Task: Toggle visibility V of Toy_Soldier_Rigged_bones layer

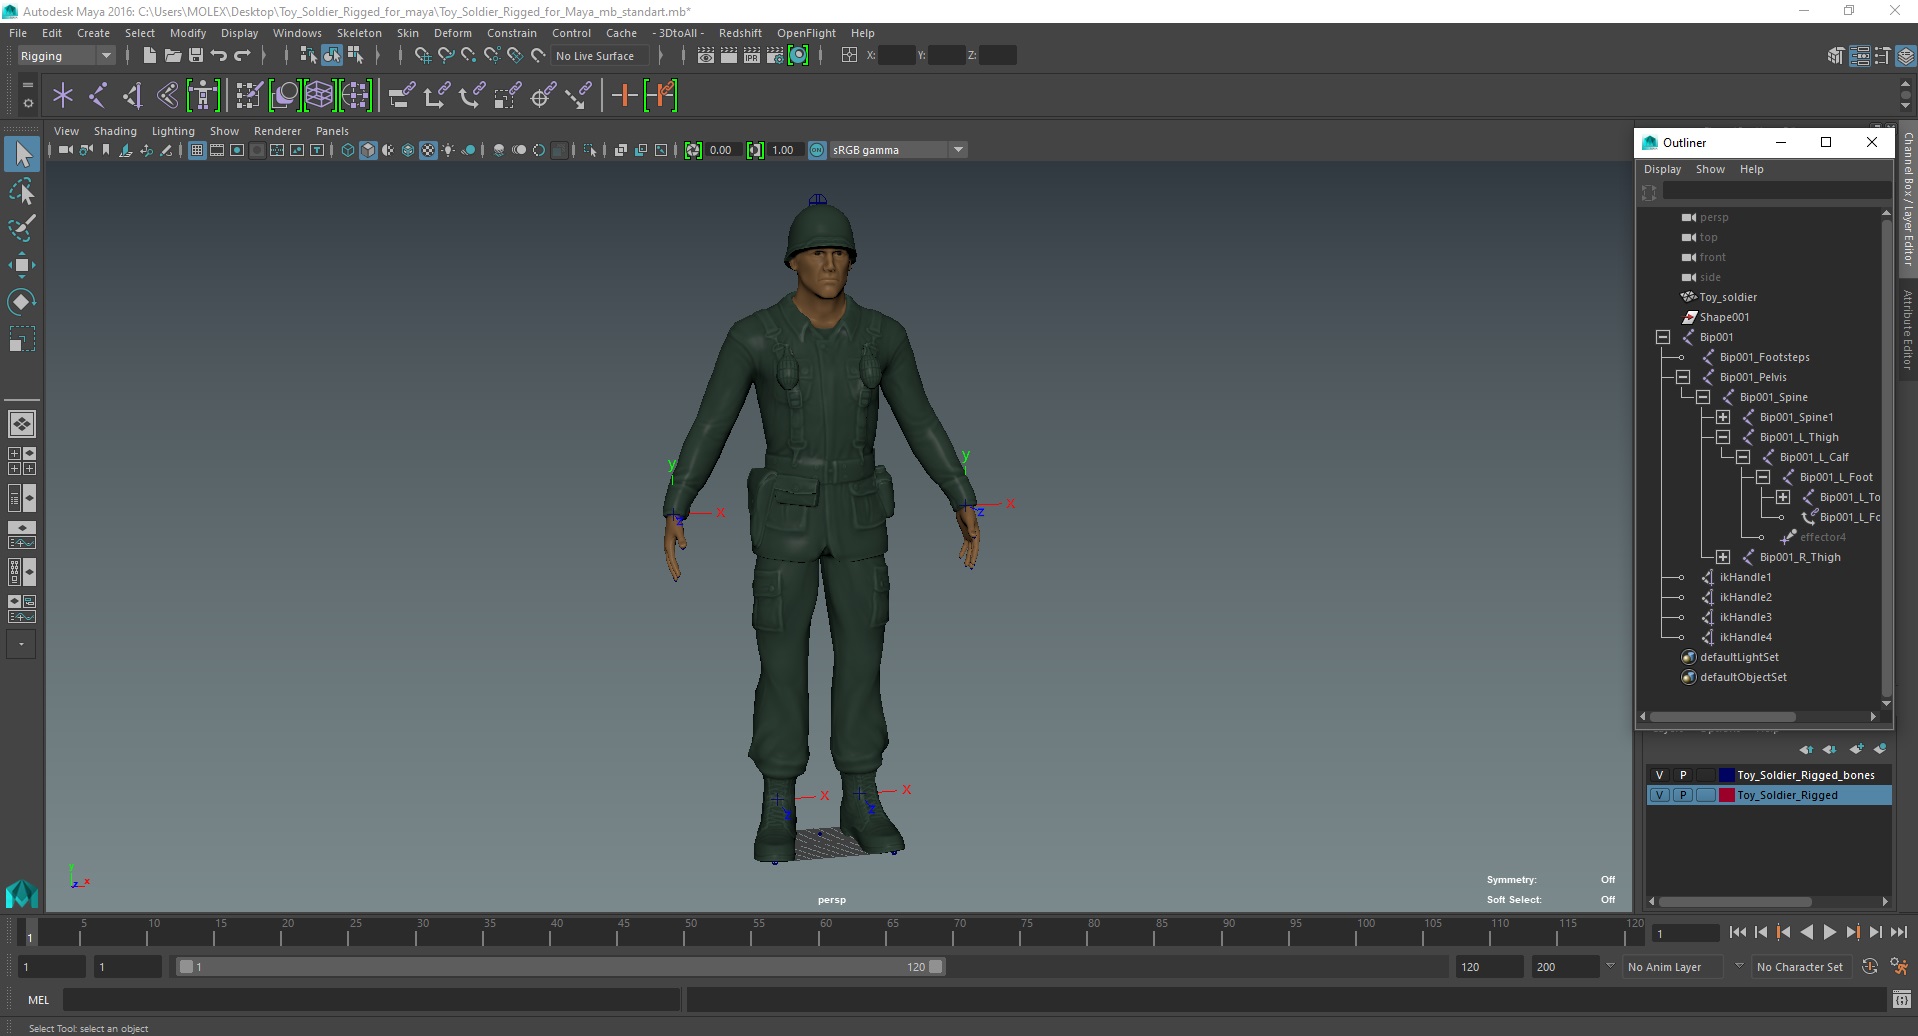Action: pyautogui.click(x=1660, y=775)
